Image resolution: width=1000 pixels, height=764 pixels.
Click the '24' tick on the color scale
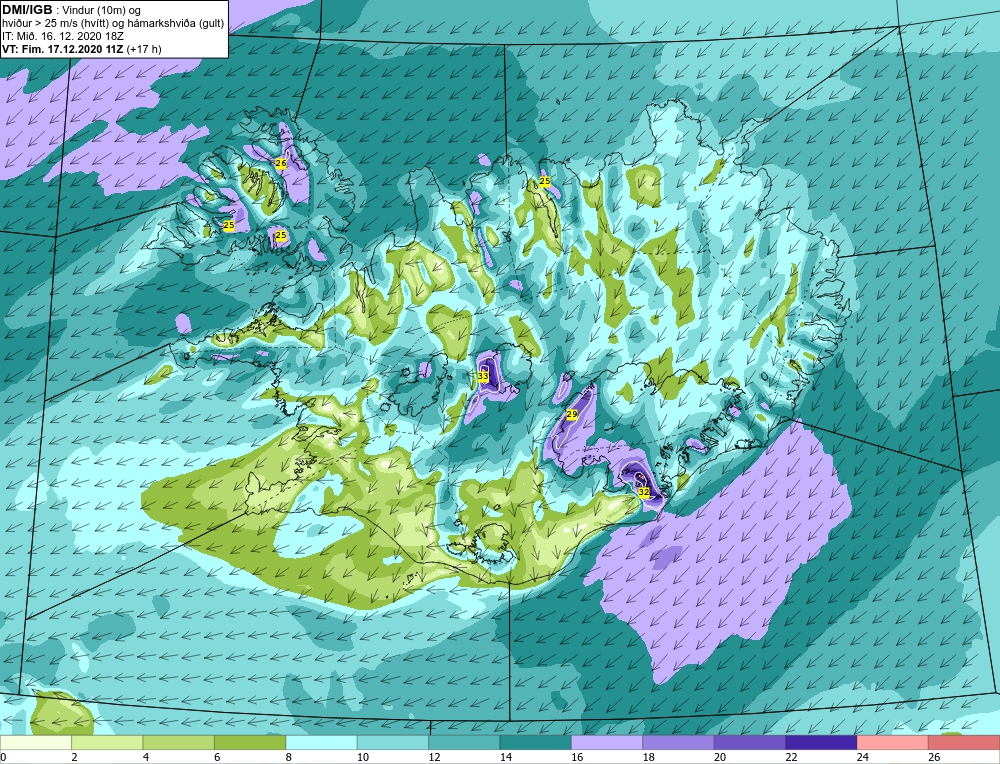tap(863, 757)
